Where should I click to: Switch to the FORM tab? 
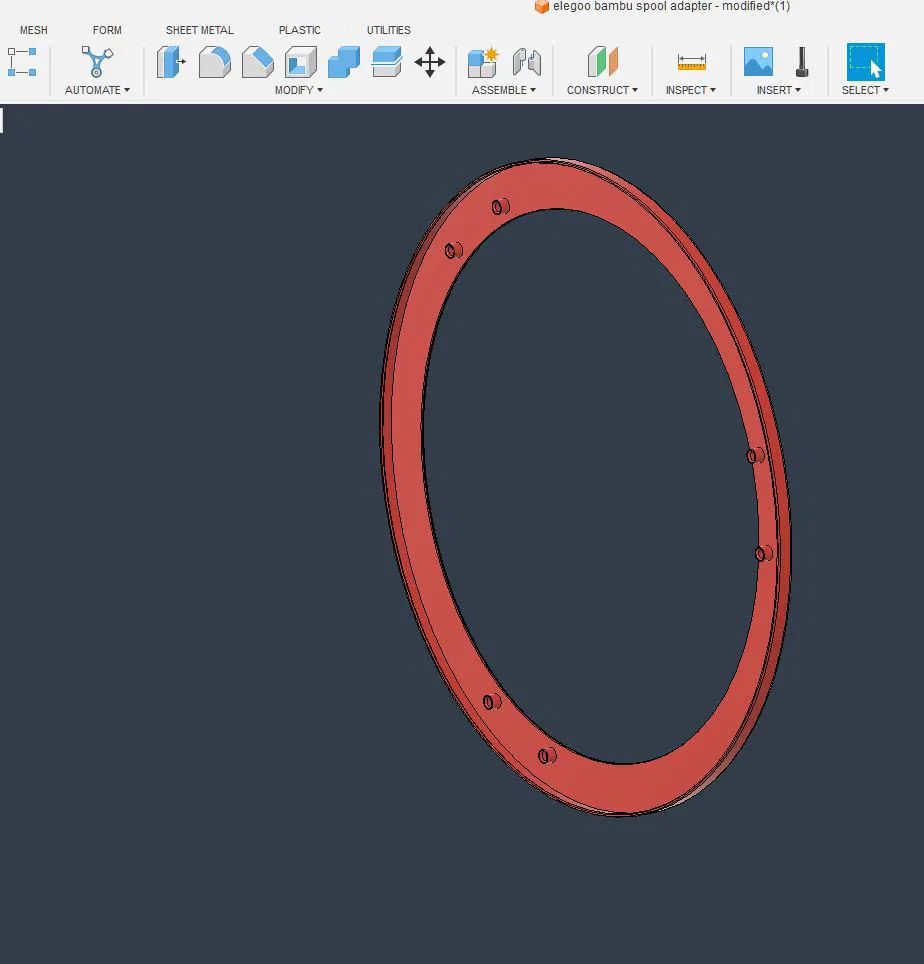click(x=107, y=30)
